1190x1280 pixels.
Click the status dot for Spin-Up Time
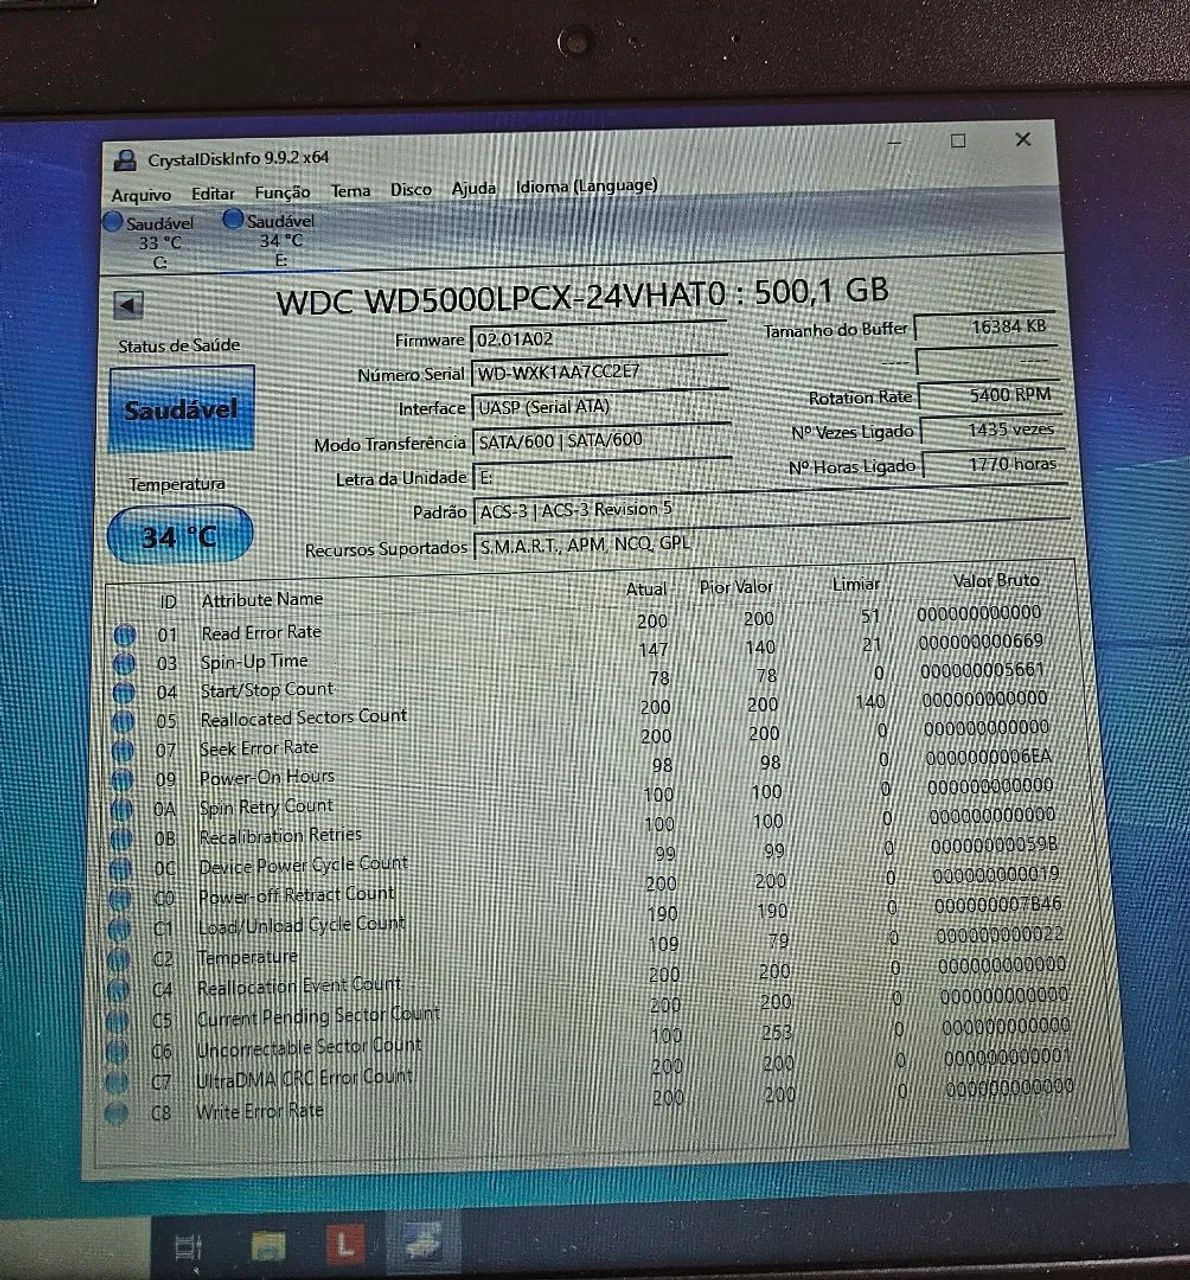[x=124, y=664]
